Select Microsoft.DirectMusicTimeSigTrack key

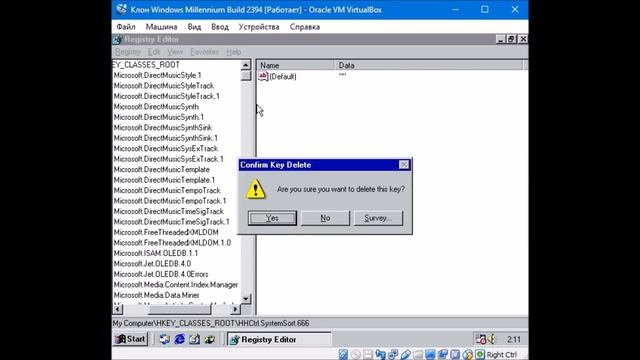pyautogui.click(x=169, y=211)
